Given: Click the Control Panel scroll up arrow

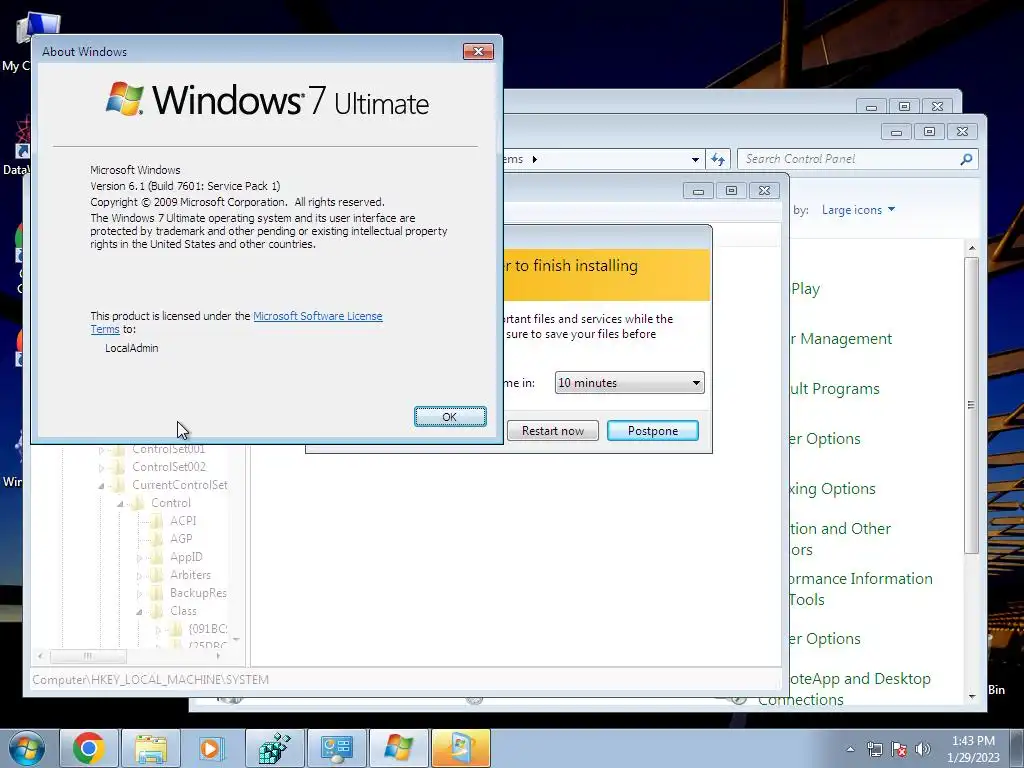Looking at the screenshot, I should point(972,248).
